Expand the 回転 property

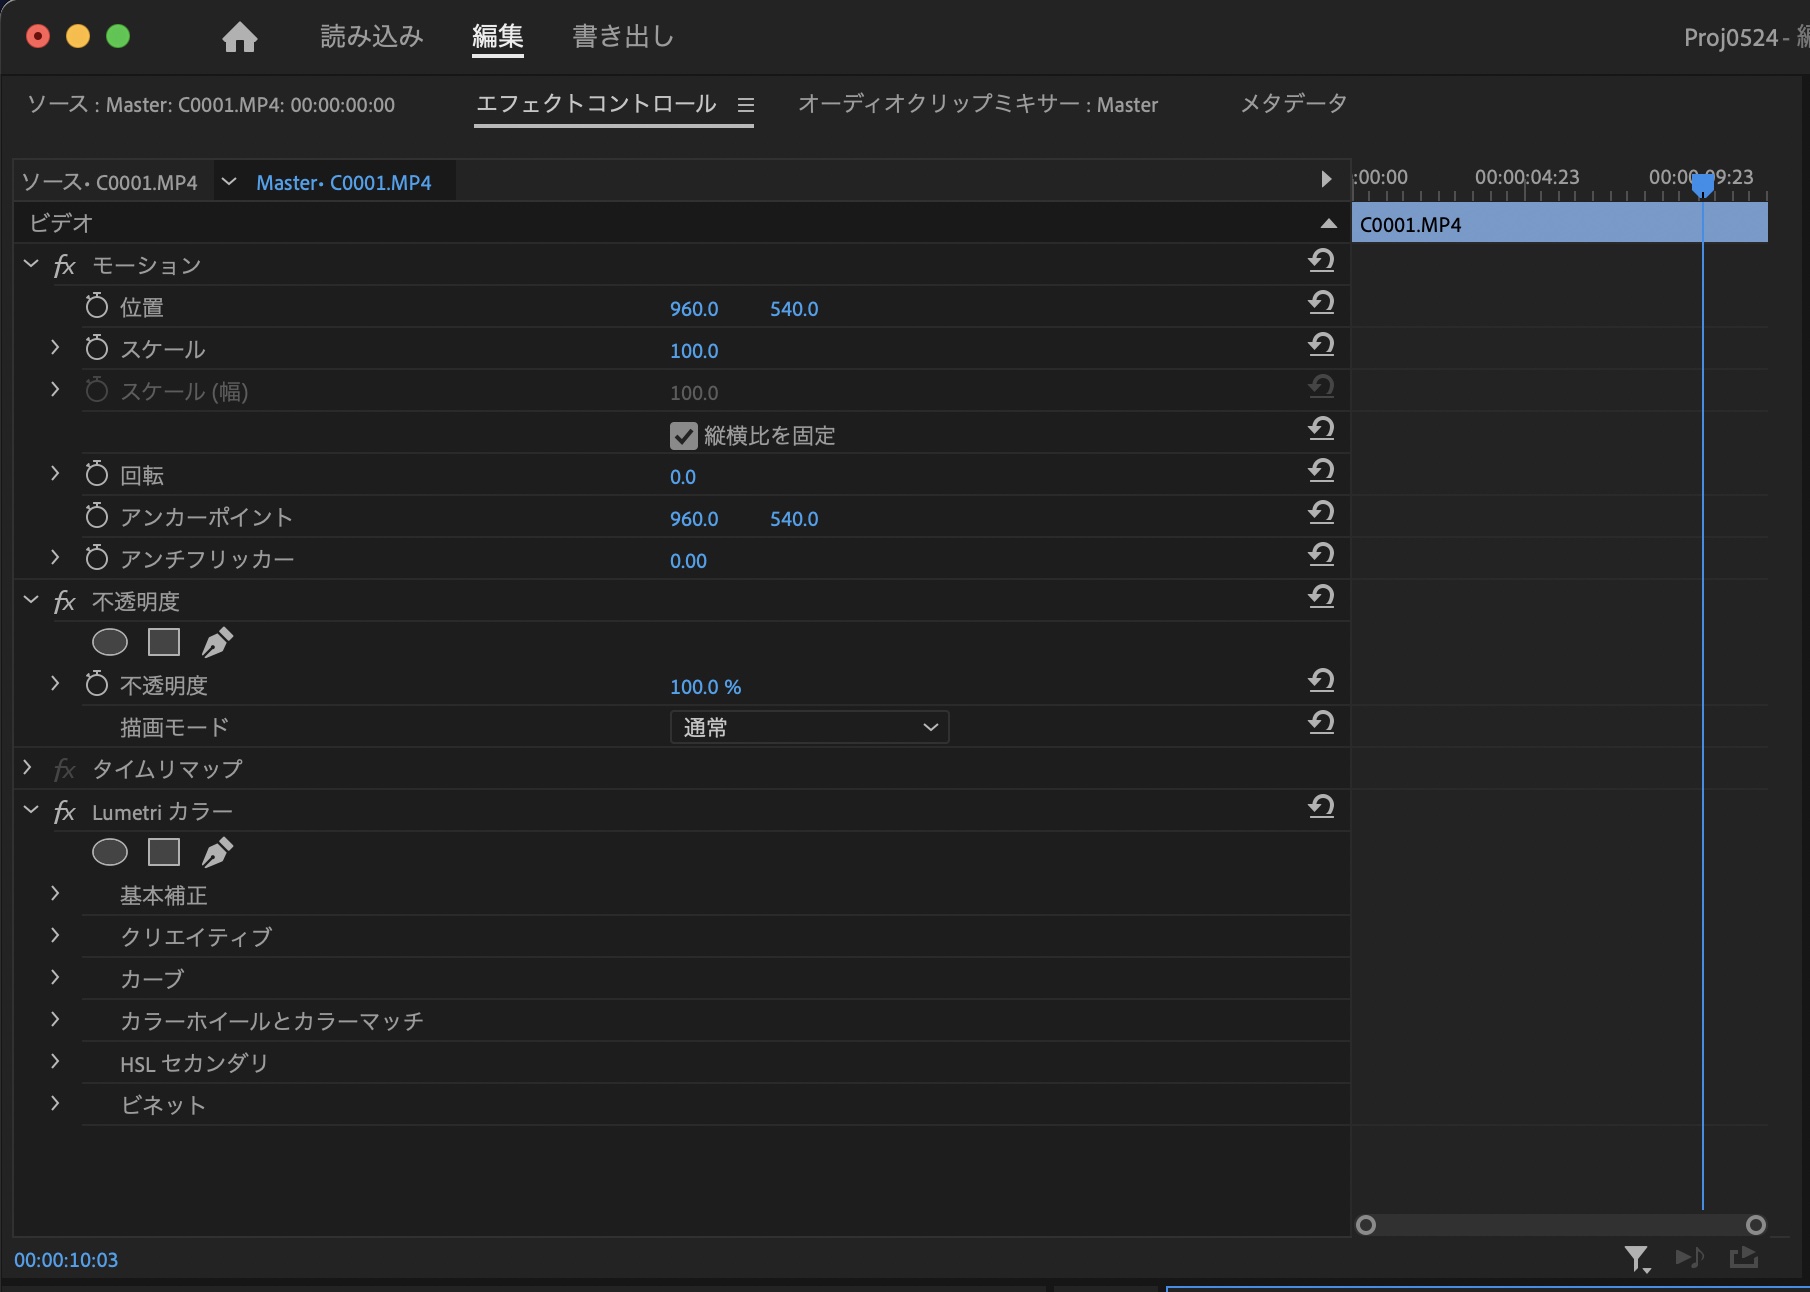(55, 473)
